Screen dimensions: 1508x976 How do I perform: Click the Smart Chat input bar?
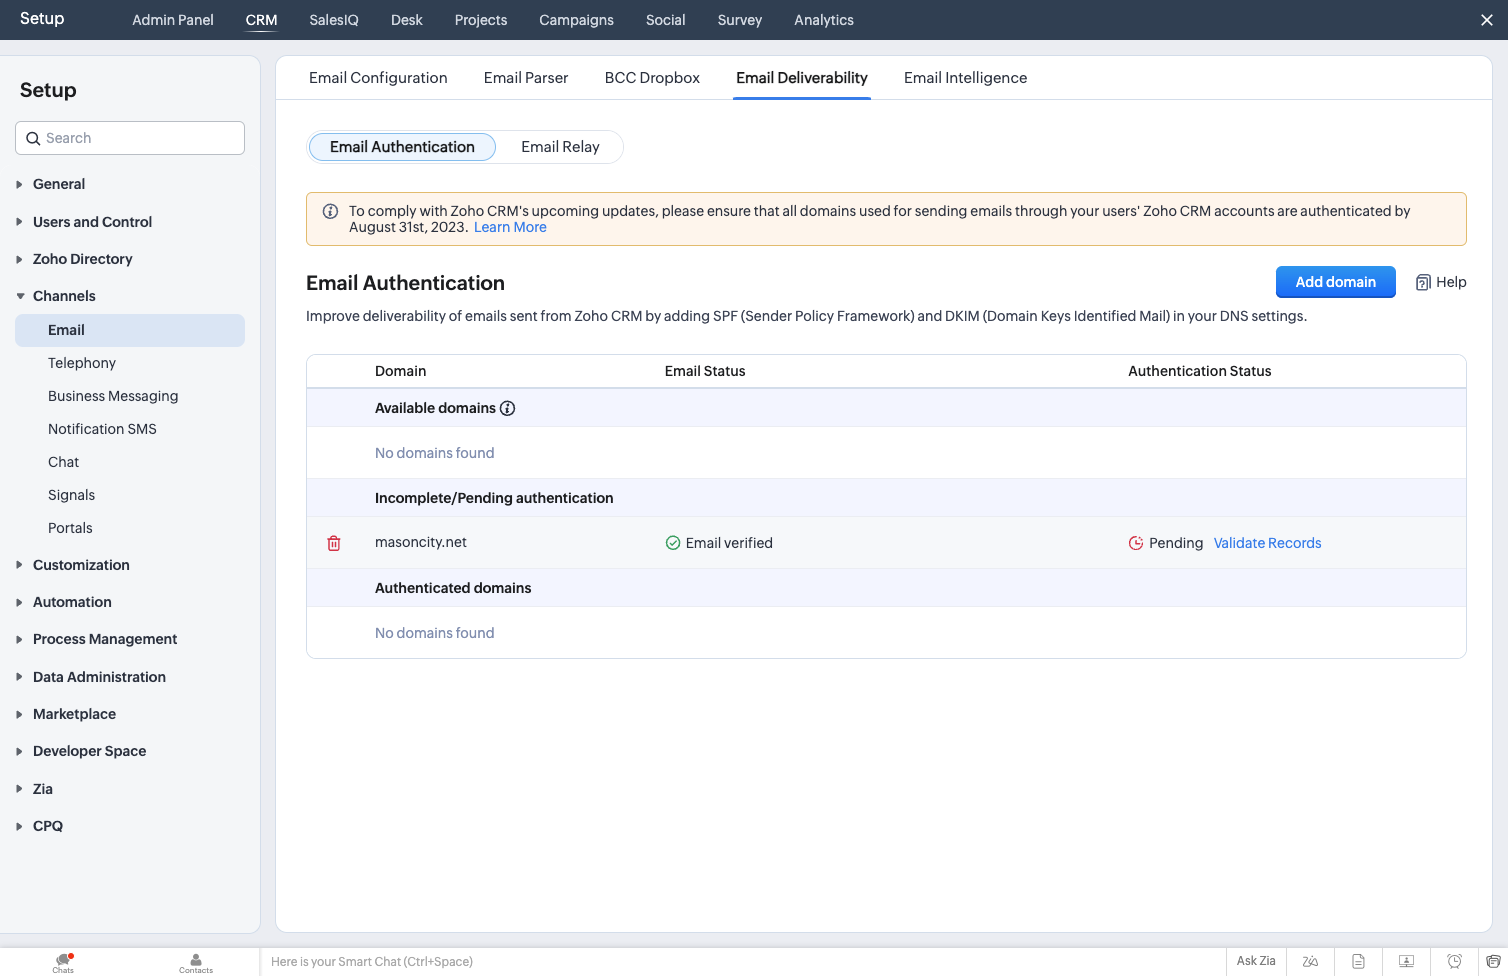[742, 962]
